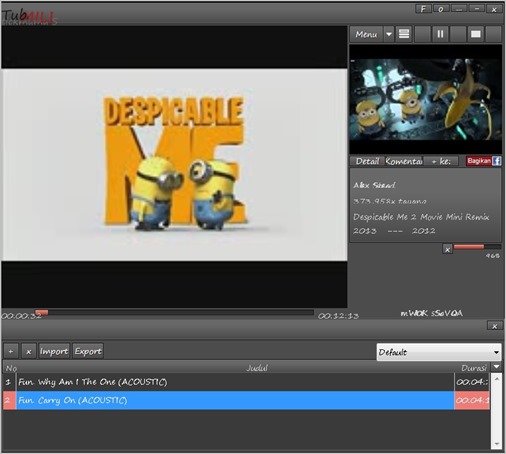Click the '+ ke:' add-to button
The width and height of the screenshot is (506, 454).
[441, 161]
